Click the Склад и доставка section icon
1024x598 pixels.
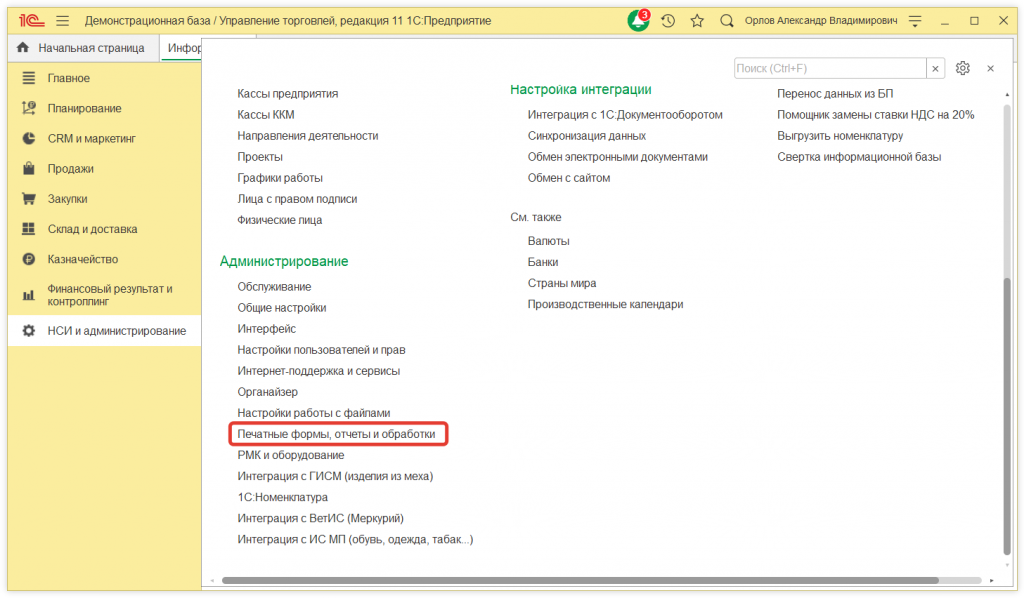29,229
